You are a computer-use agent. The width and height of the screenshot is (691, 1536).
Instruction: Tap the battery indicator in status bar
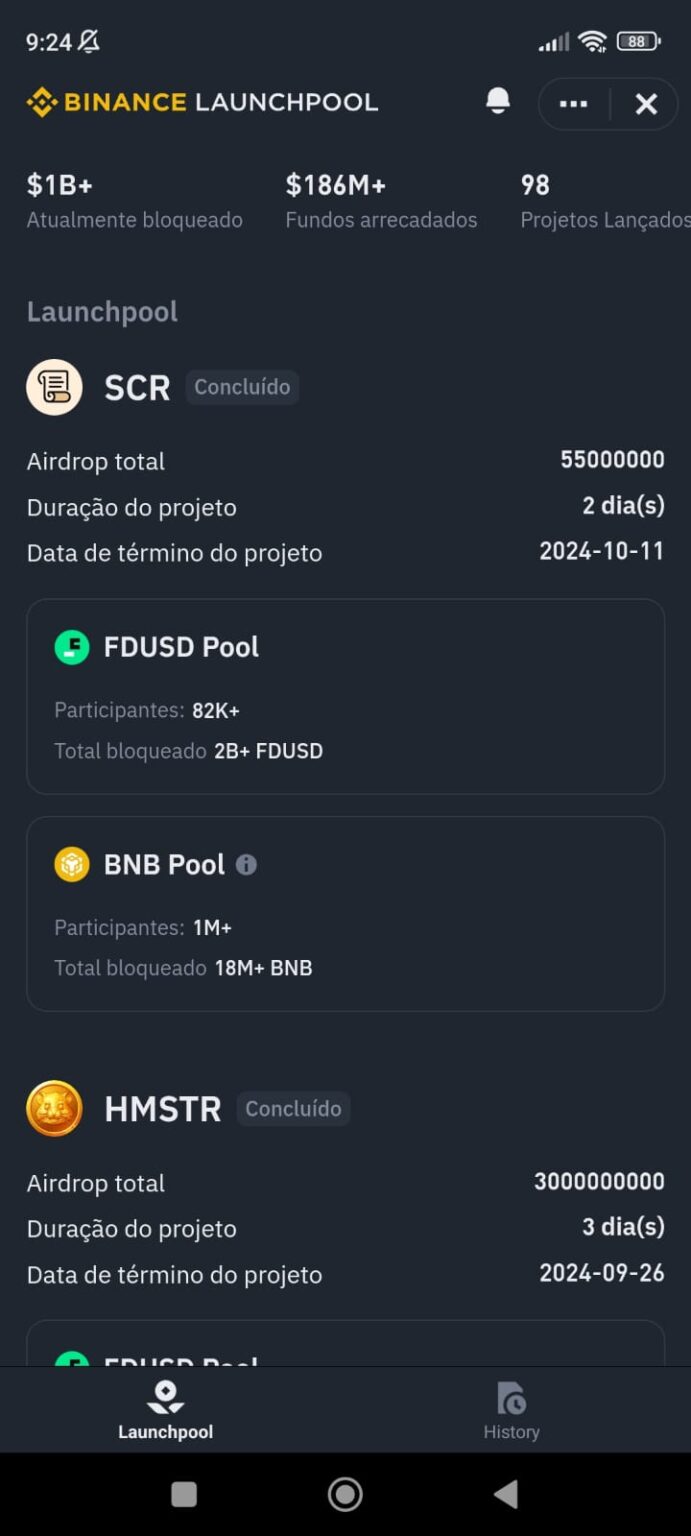pos(637,40)
